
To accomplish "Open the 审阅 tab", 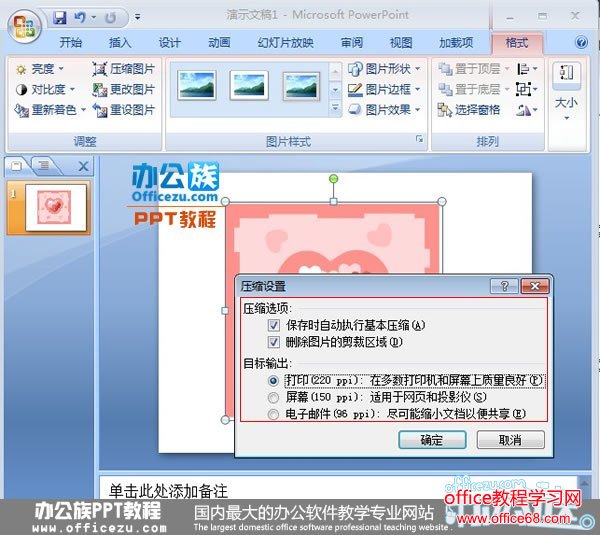I will coord(352,42).
